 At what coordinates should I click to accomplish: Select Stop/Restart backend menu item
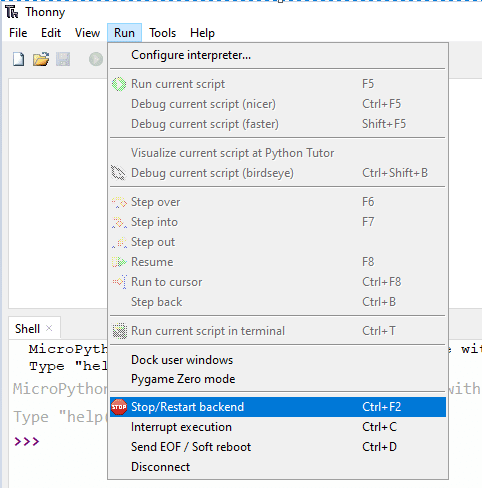click(278, 407)
